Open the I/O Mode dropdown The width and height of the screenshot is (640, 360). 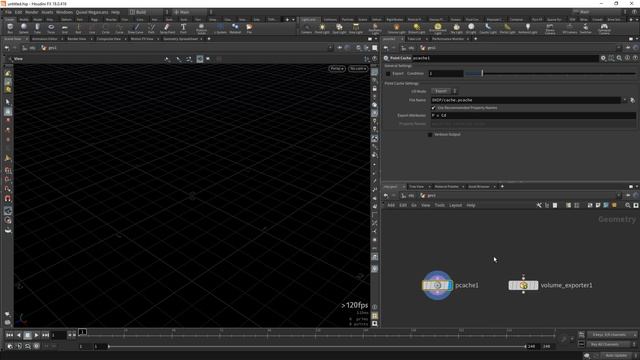pos(445,91)
